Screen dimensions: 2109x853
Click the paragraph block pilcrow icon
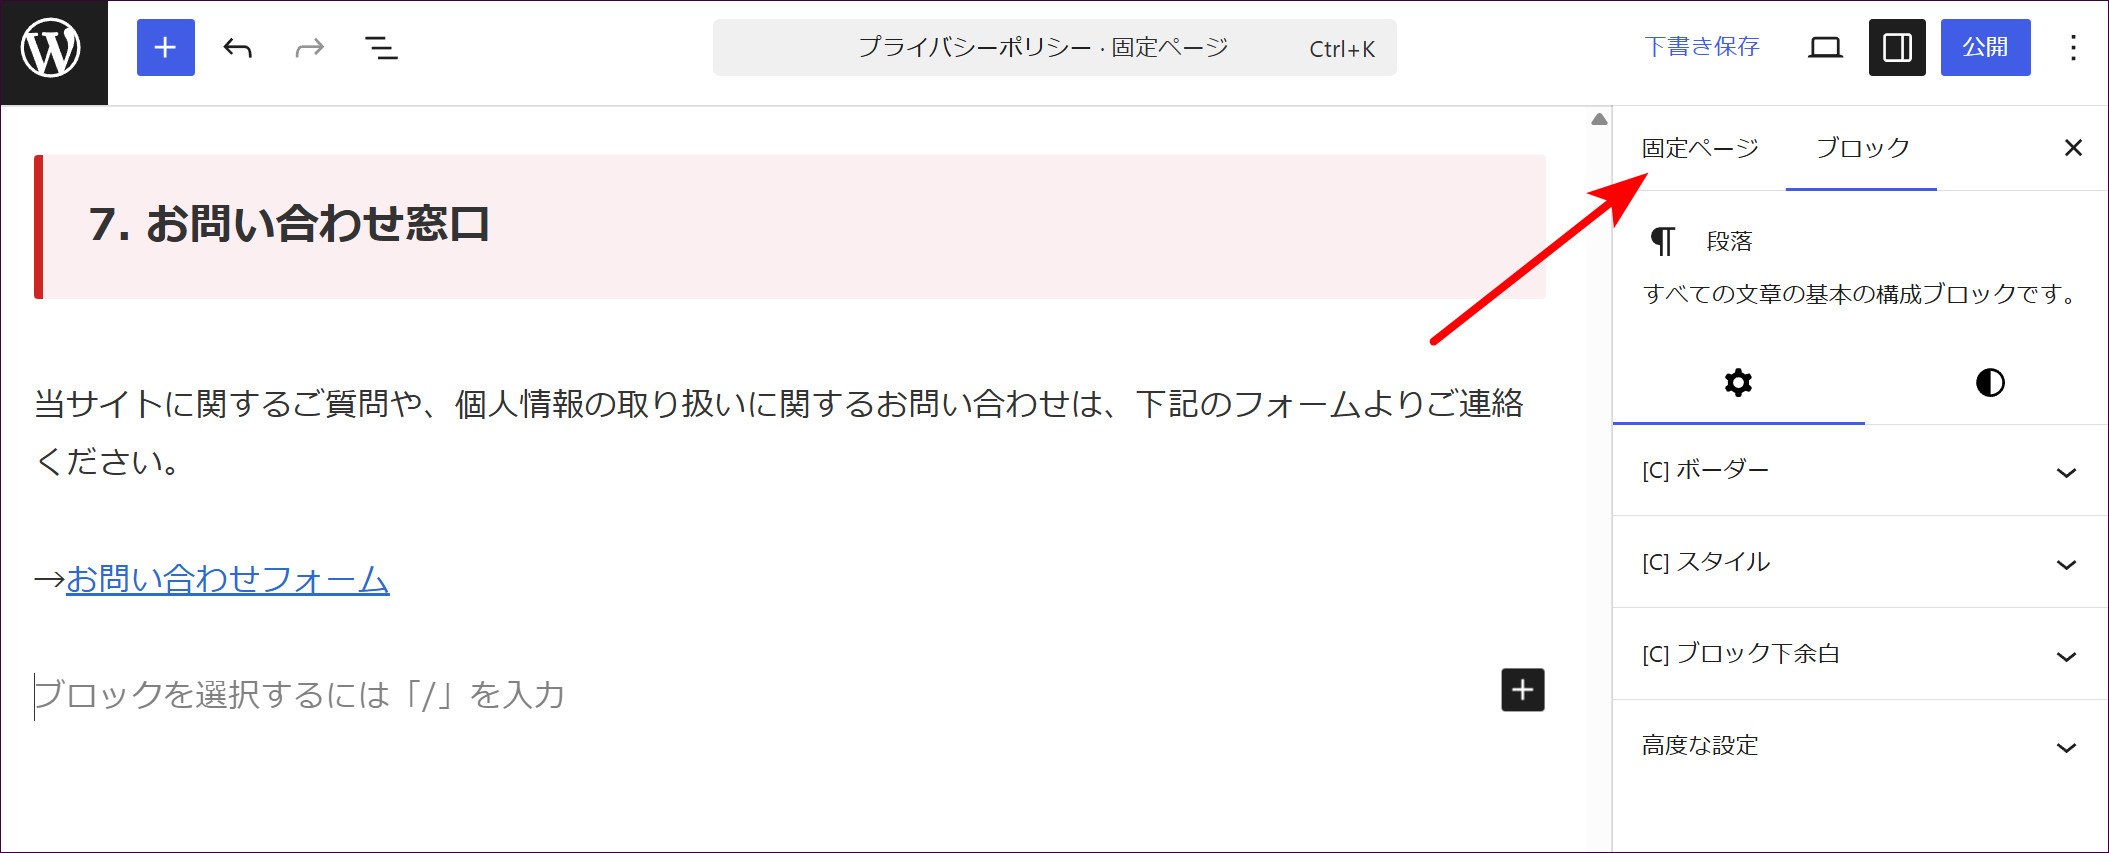(1662, 241)
